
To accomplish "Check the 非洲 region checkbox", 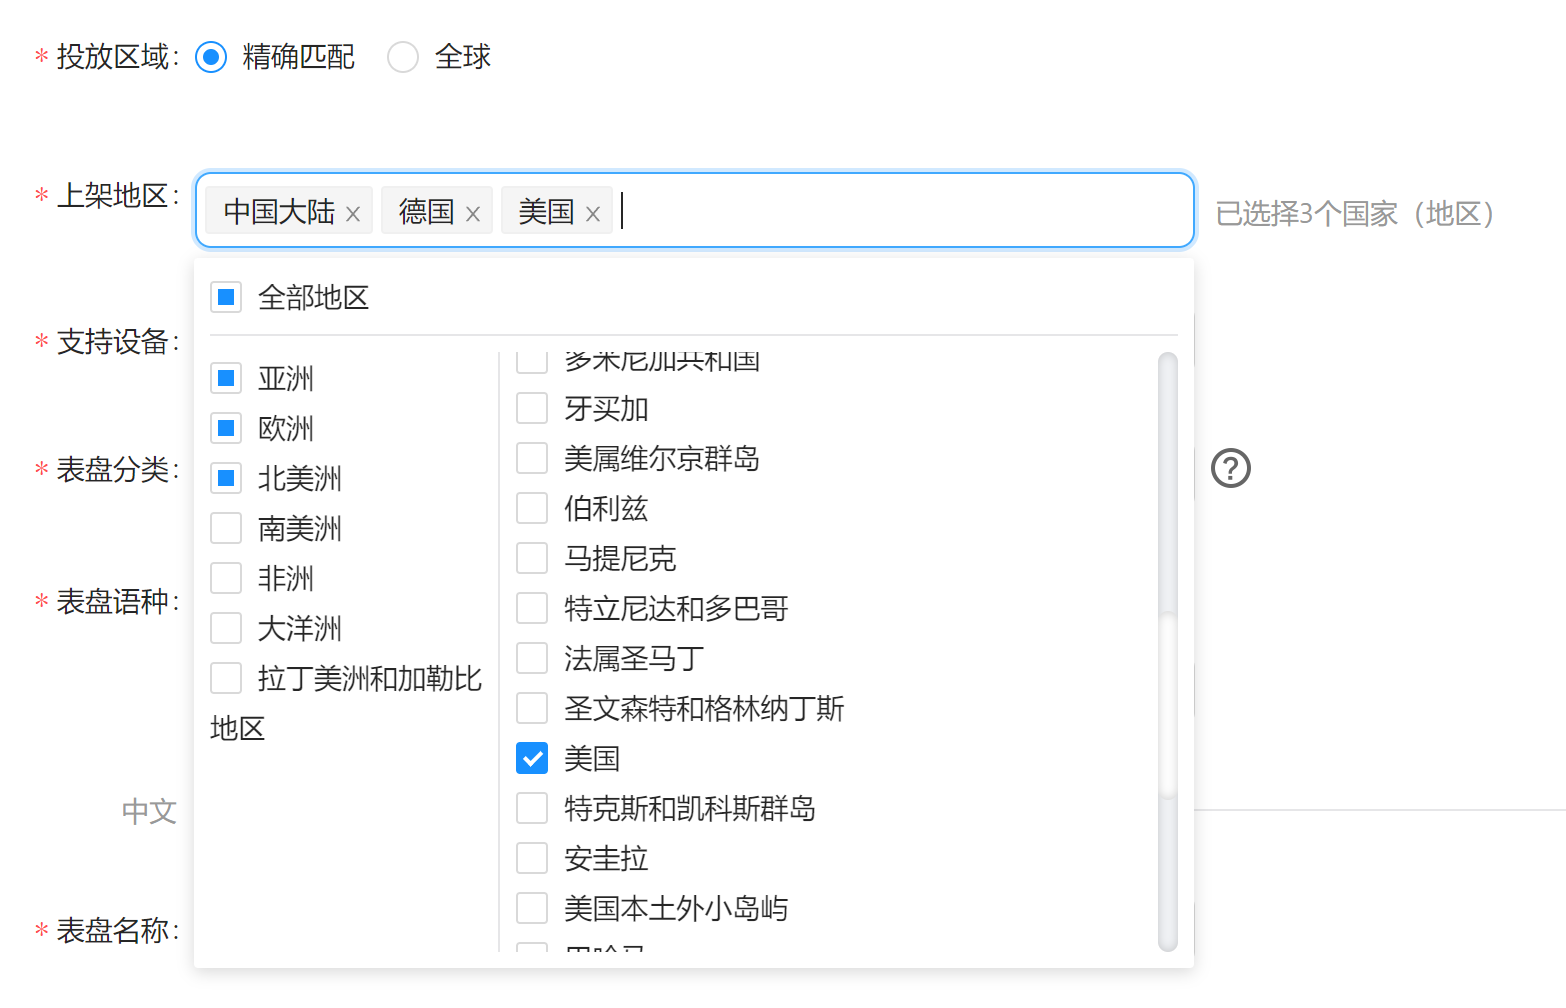I will pos(226,578).
